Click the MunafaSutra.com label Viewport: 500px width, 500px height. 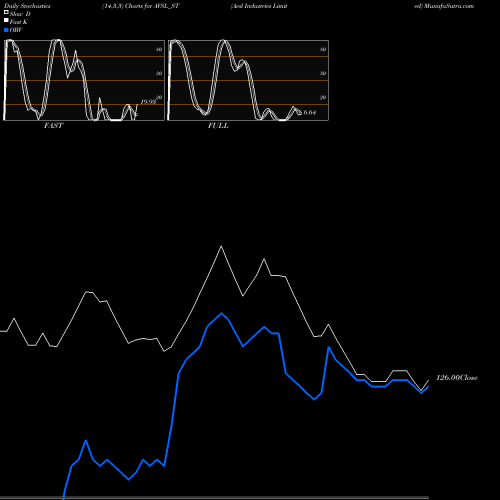pyautogui.click(x=449, y=6)
